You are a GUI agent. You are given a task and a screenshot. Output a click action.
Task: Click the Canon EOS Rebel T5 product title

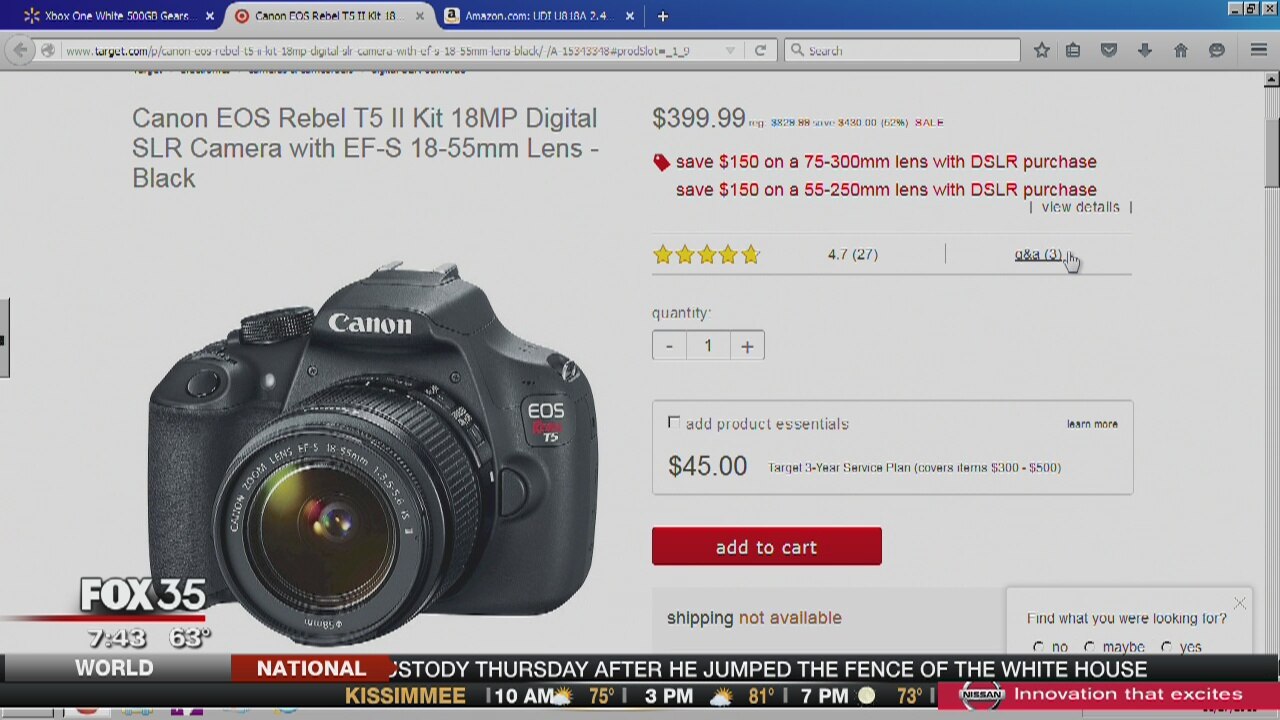tap(366, 148)
